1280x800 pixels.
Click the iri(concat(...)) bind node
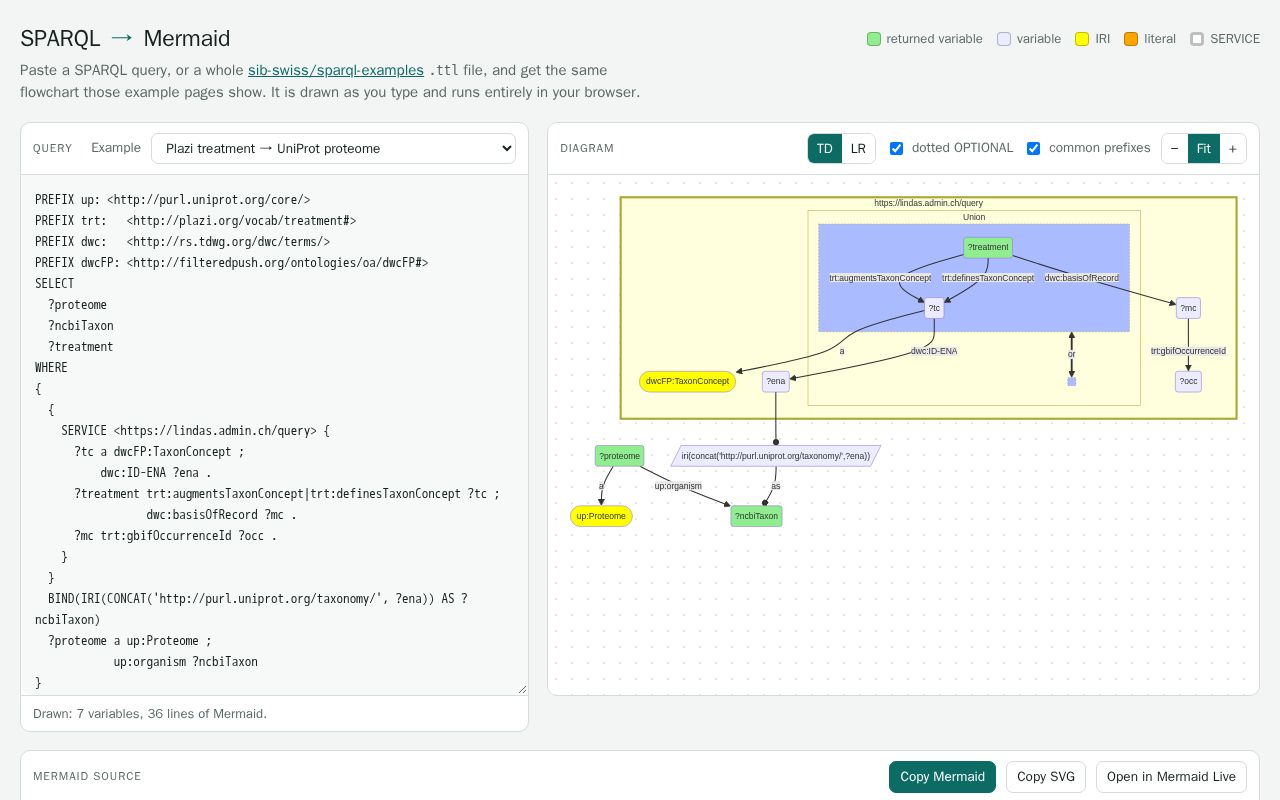click(776, 456)
